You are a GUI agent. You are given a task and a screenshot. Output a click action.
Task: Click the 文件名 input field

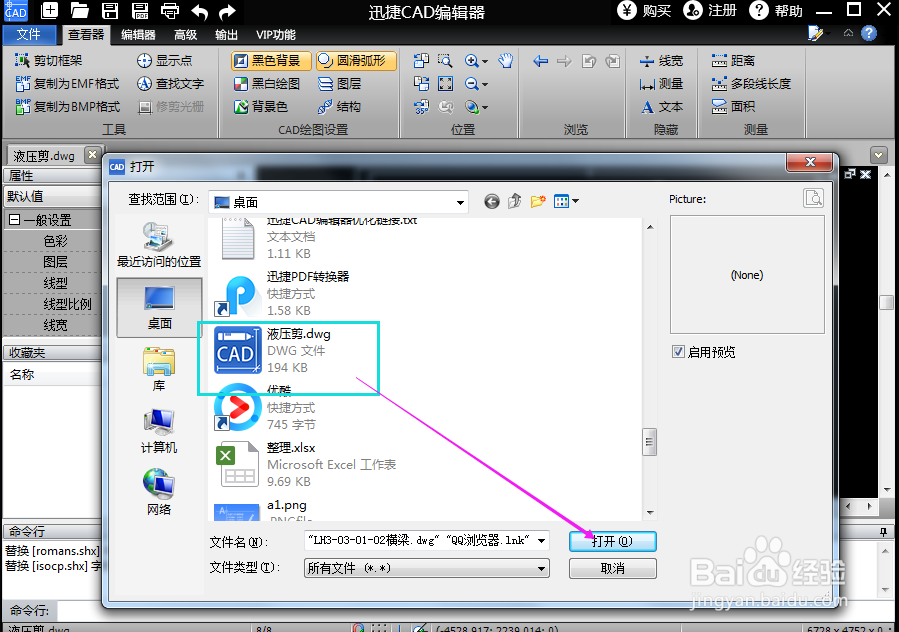(x=427, y=540)
